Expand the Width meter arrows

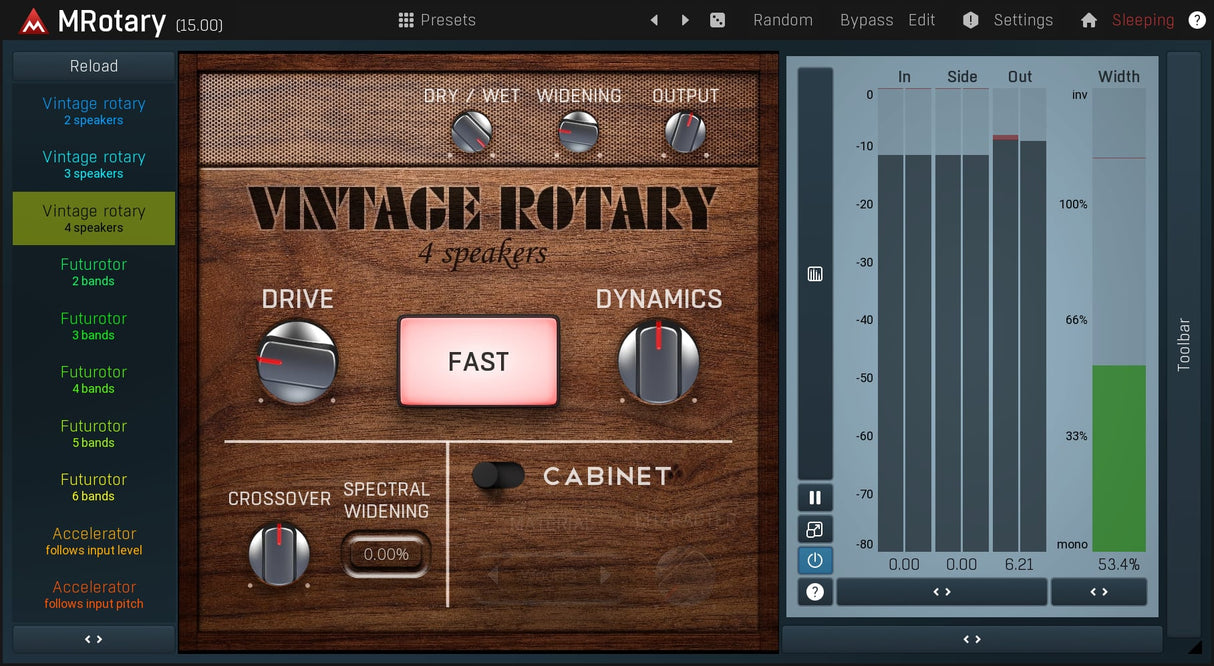pyautogui.click(x=1098, y=592)
